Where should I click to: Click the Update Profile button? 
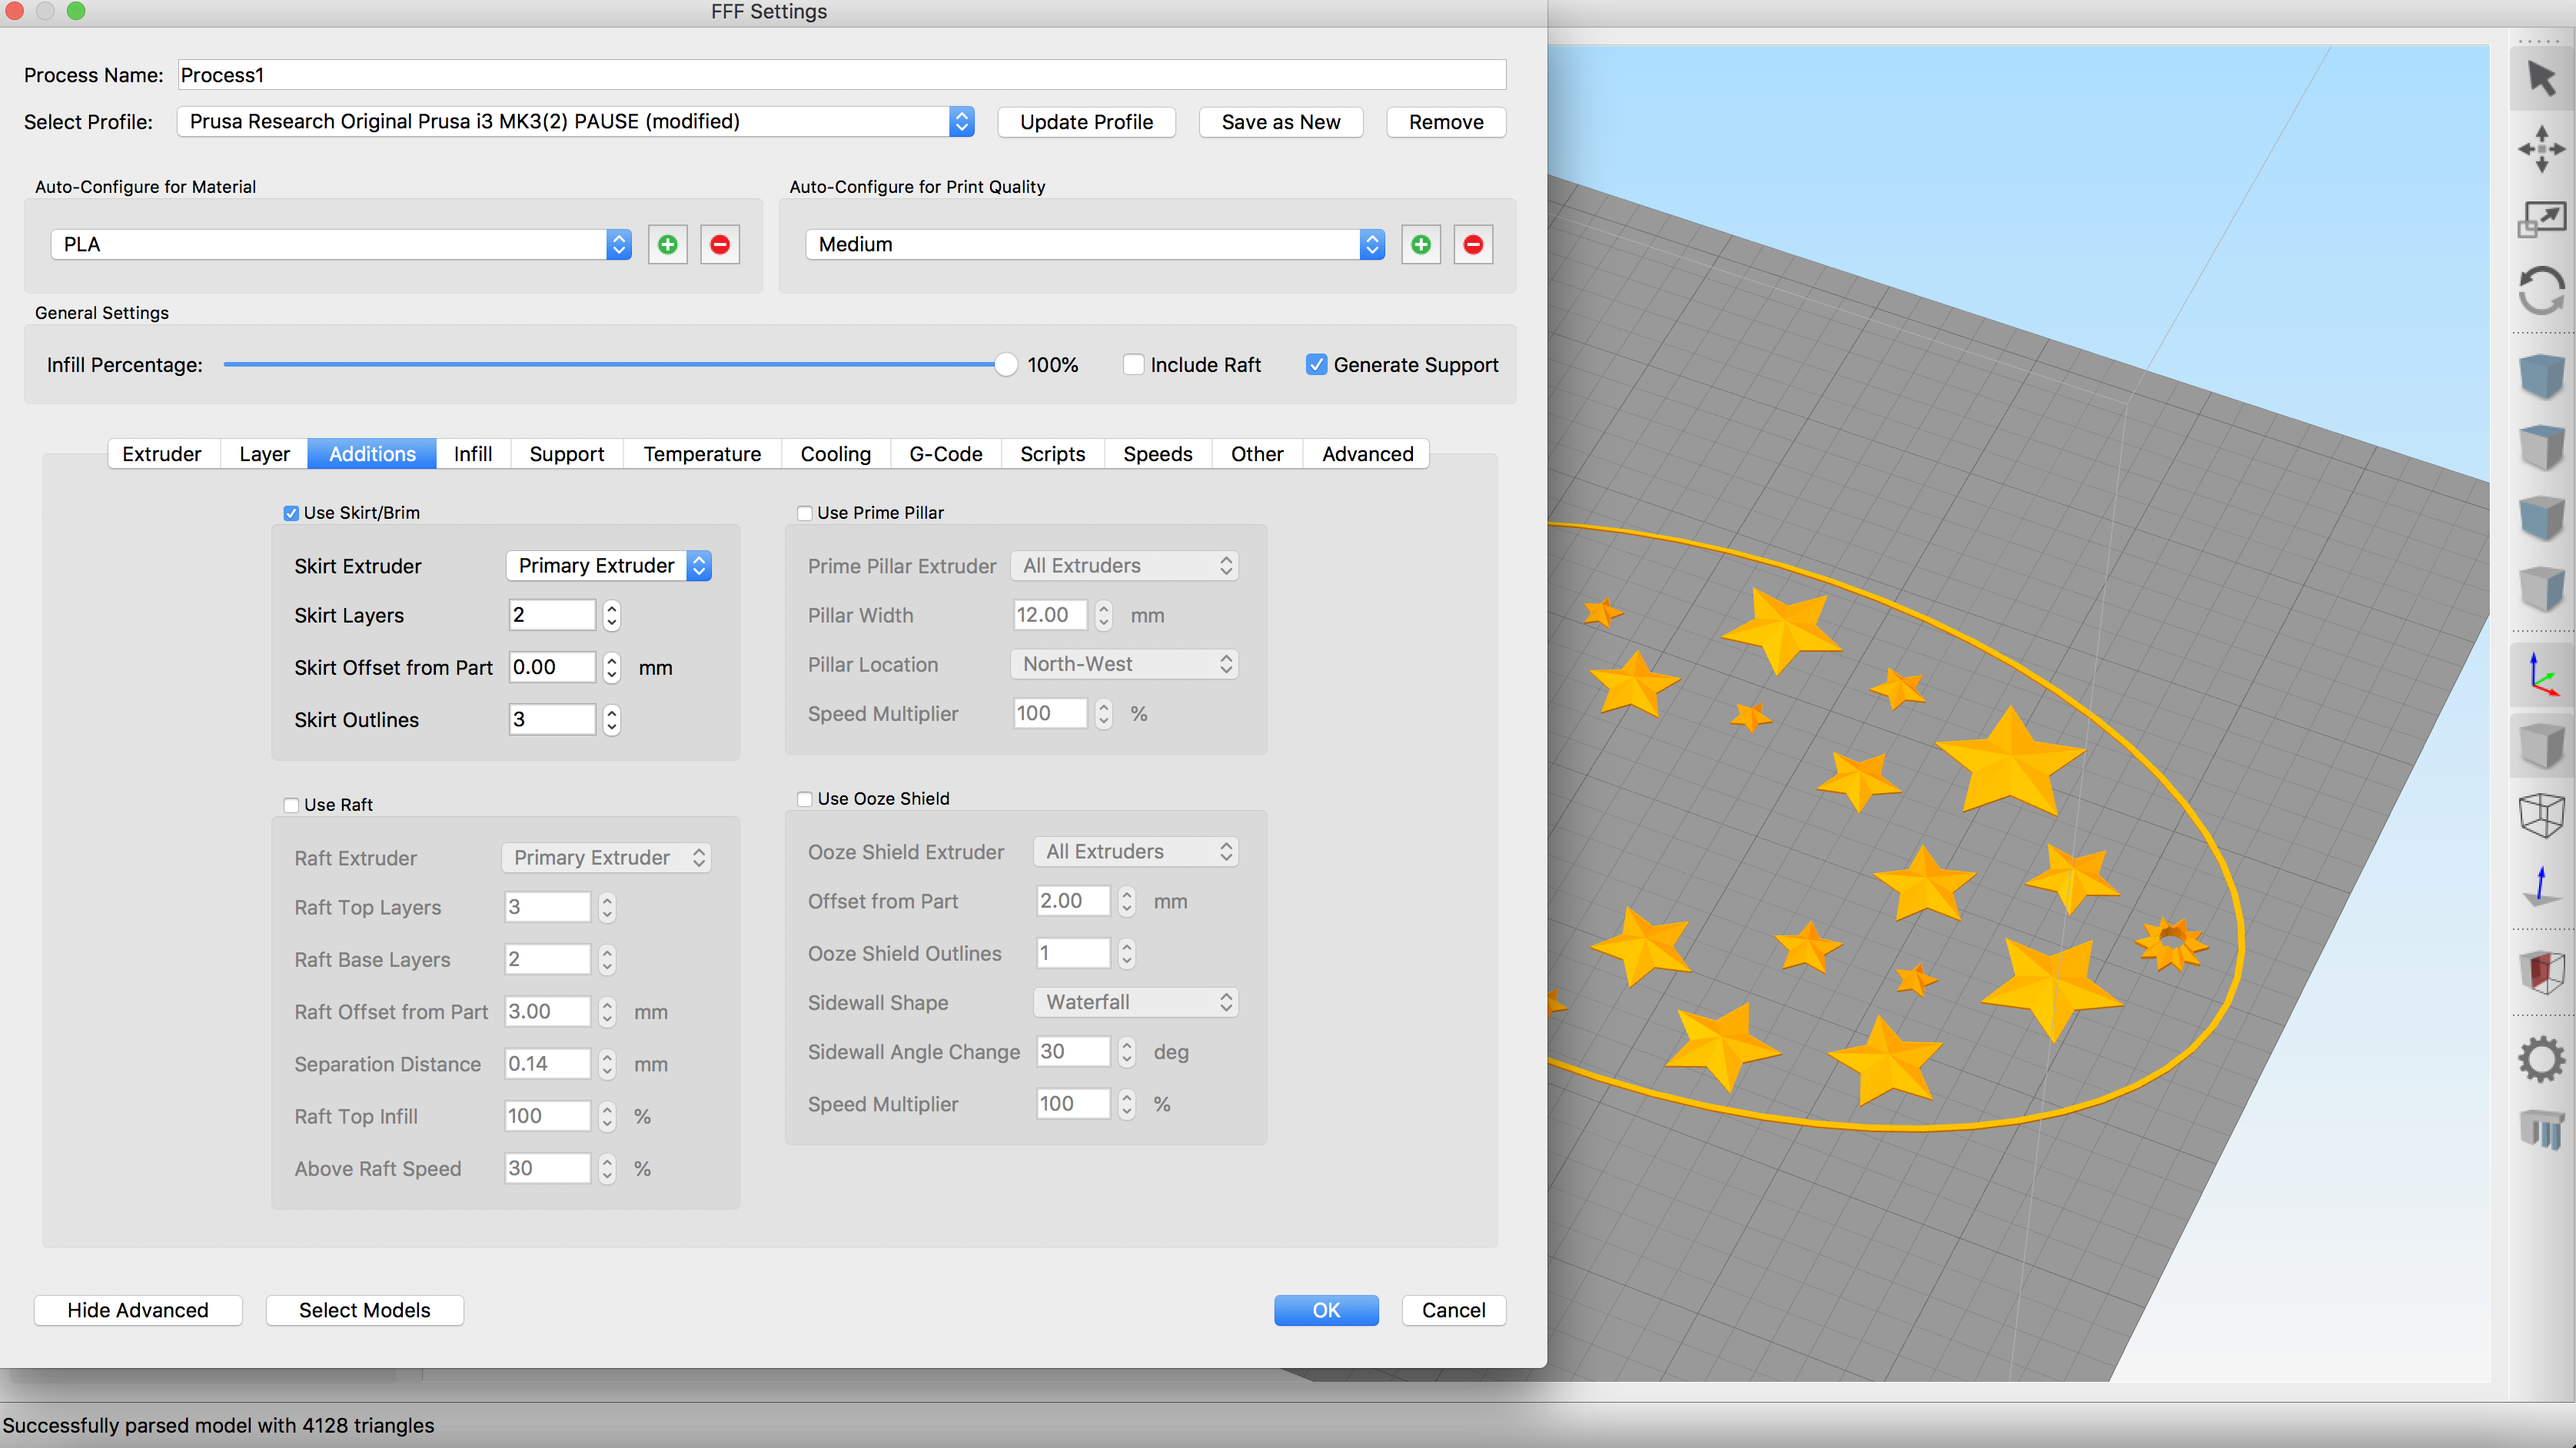(1086, 122)
